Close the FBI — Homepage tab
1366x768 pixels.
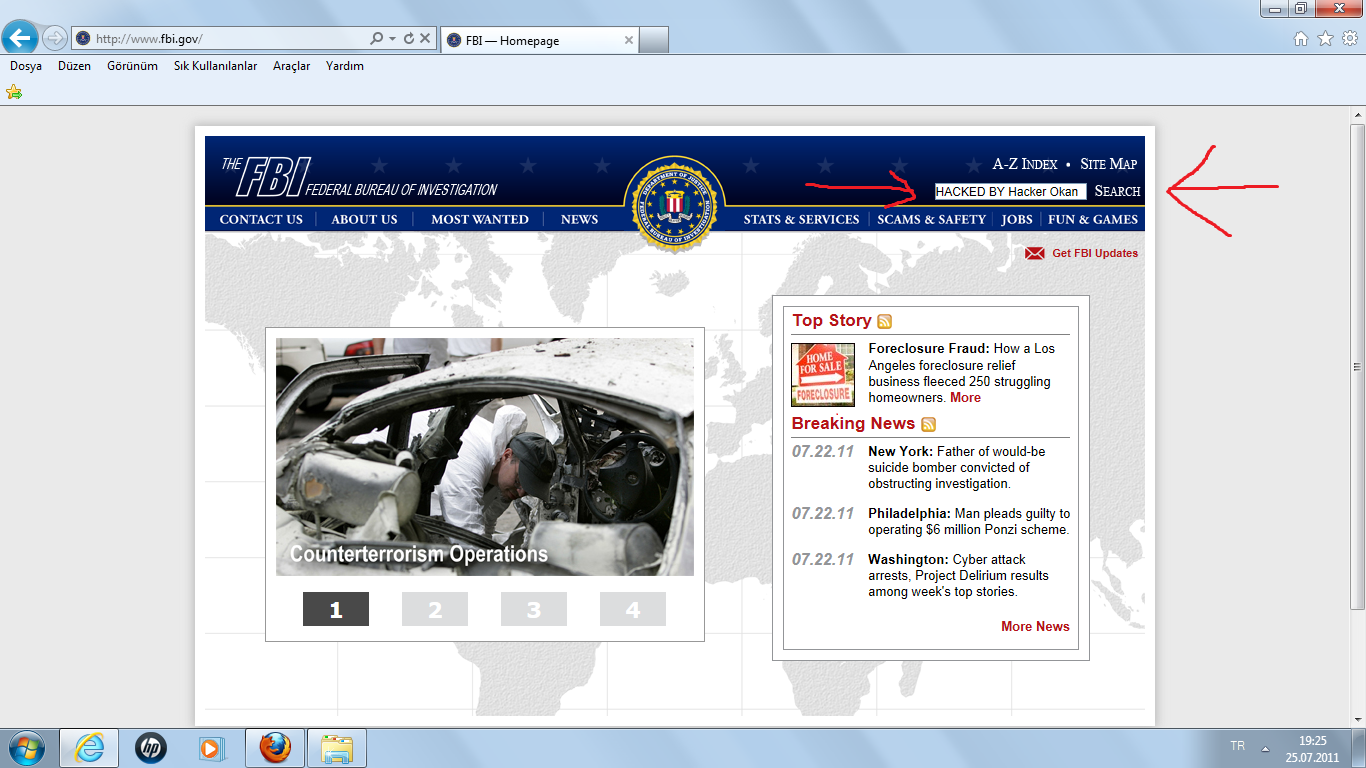(628, 41)
